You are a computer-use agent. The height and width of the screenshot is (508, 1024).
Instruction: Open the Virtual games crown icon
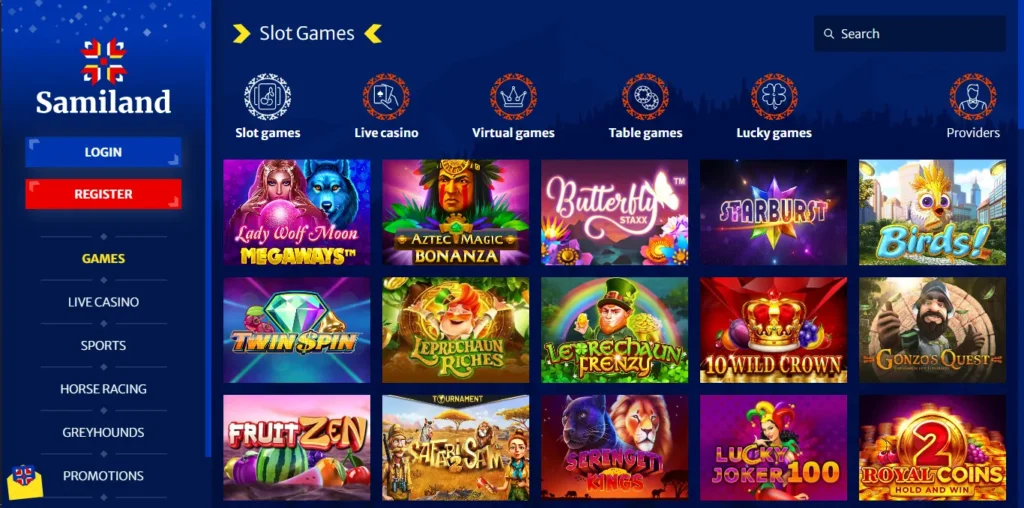[513, 97]
